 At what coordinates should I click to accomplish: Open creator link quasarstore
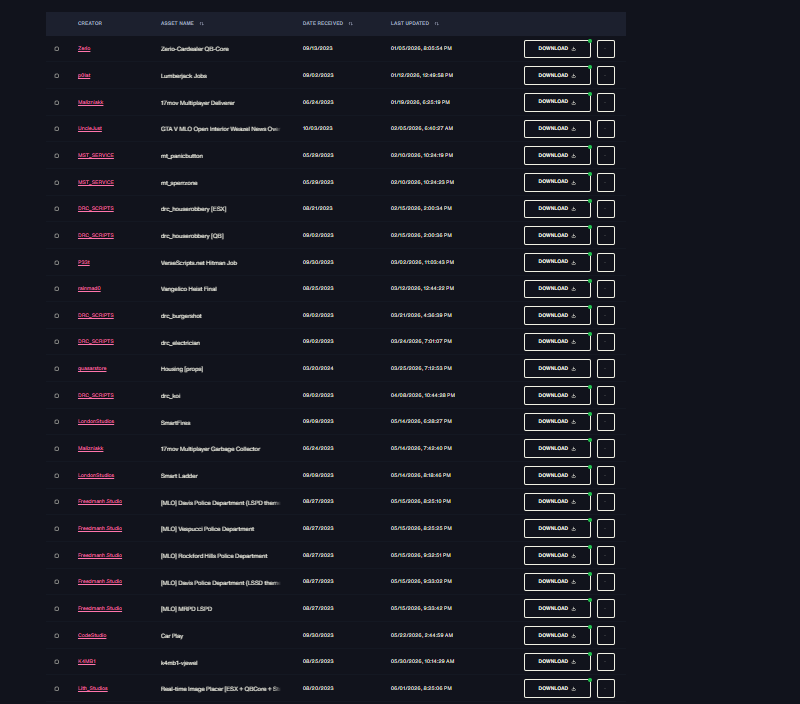click(x=92, y=368)
